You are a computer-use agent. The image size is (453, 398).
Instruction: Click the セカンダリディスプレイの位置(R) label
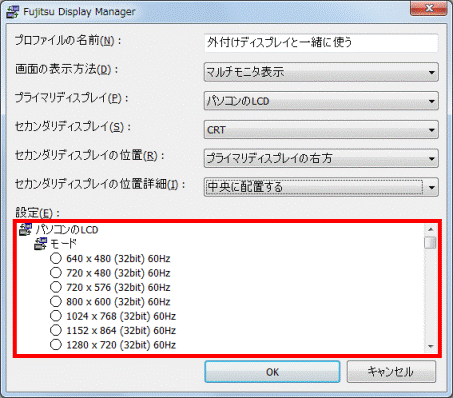[x=90, y=156]
